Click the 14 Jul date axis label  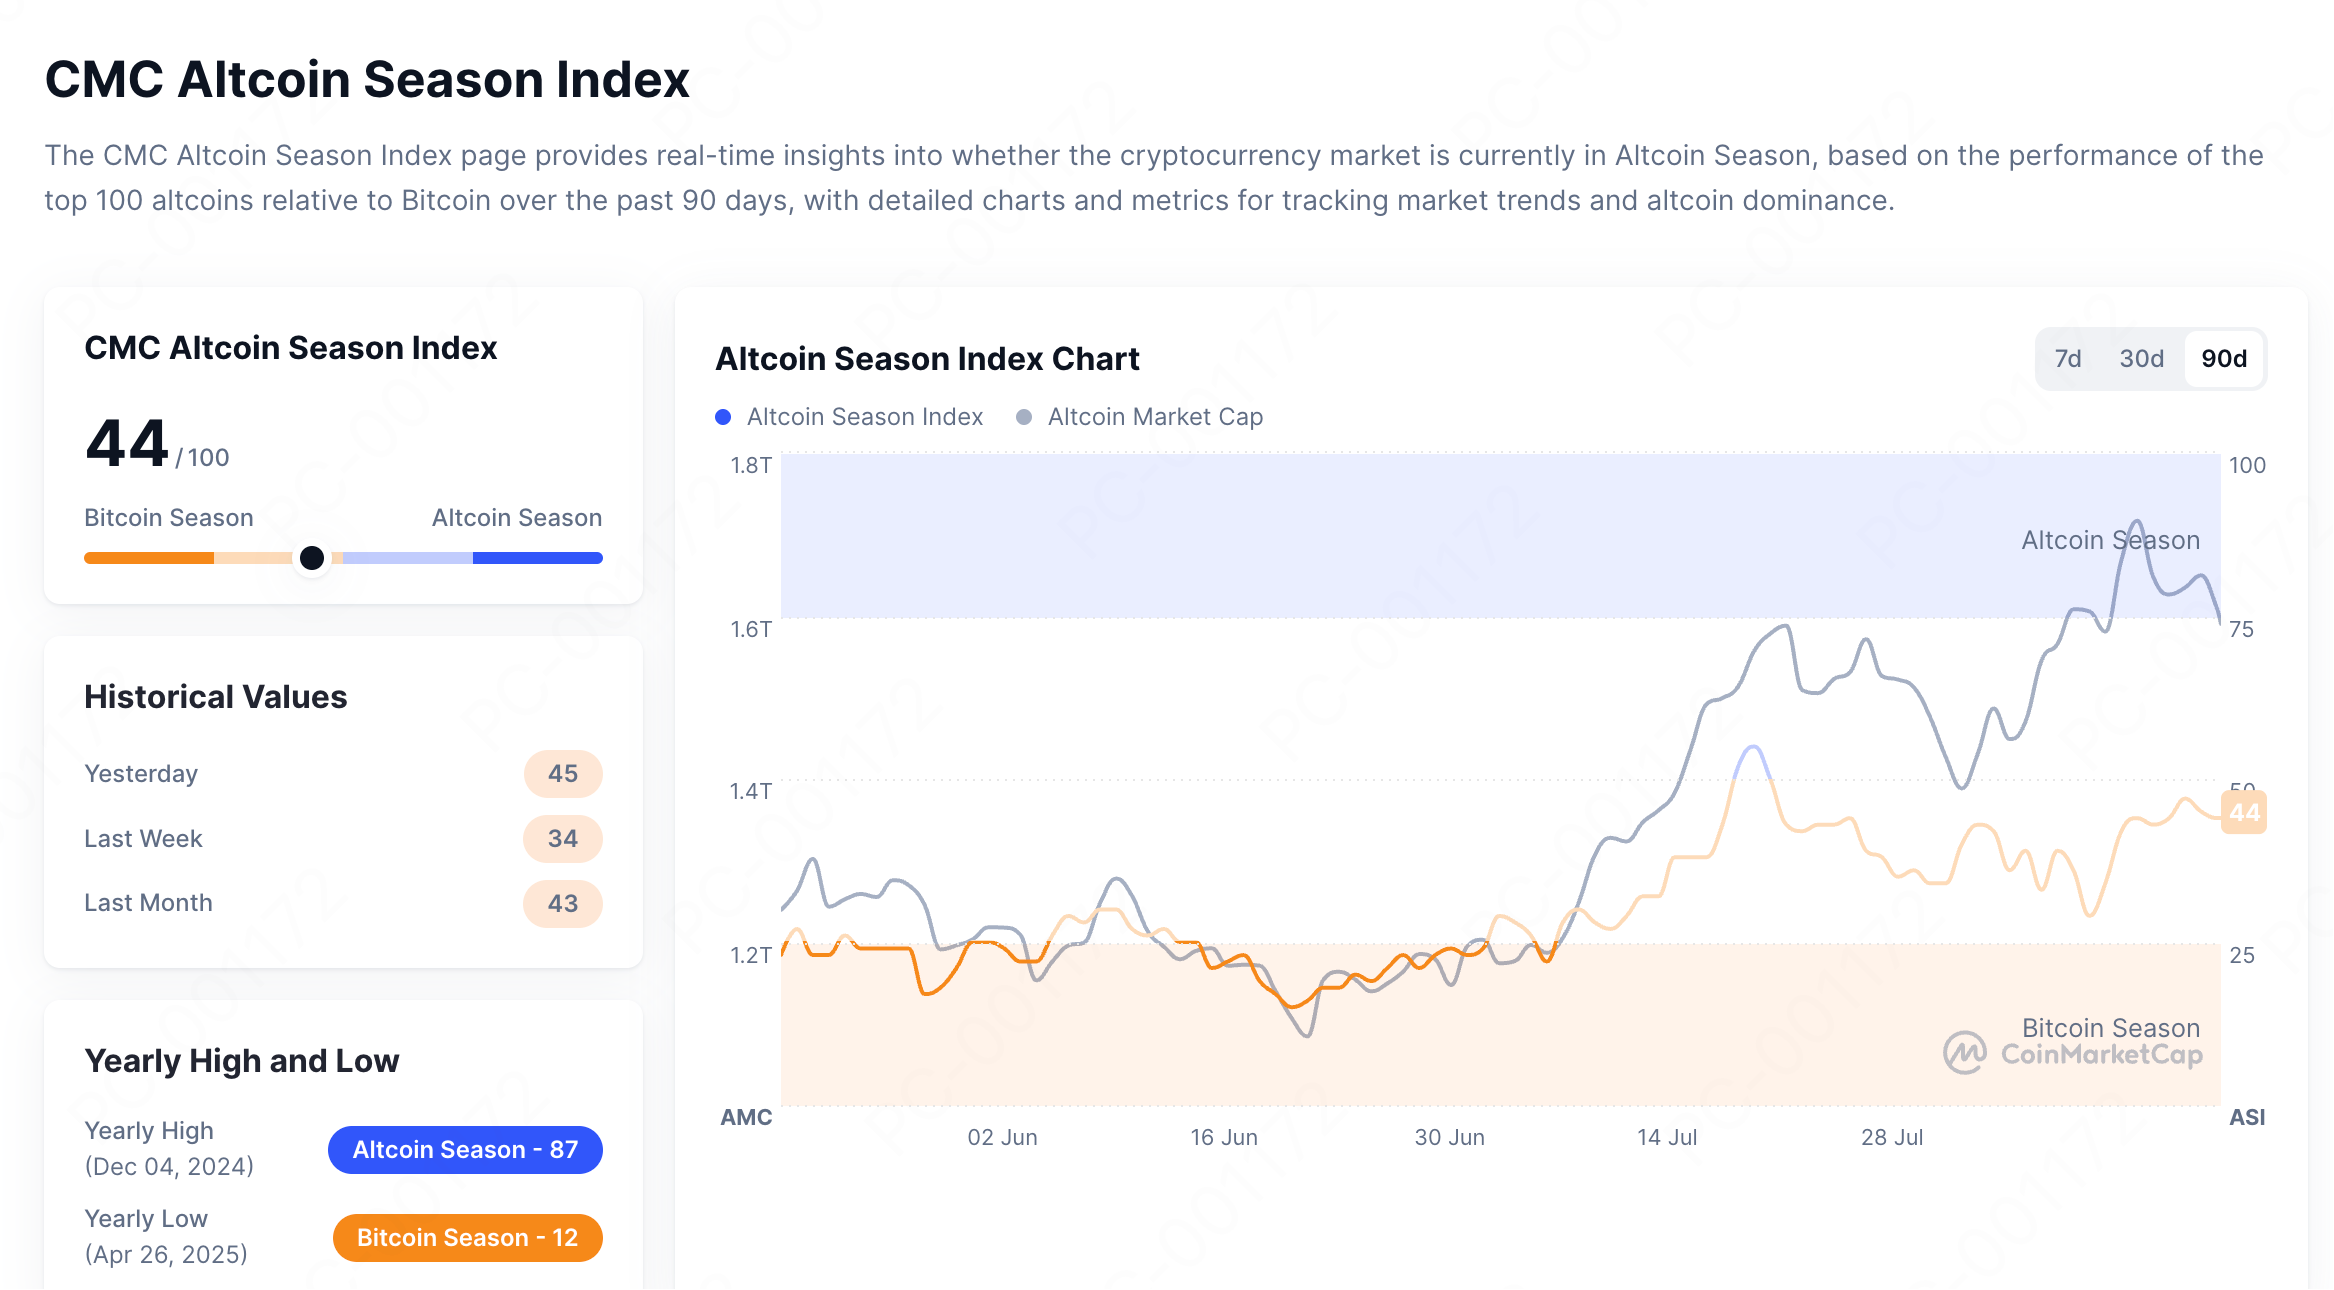1666,1137
